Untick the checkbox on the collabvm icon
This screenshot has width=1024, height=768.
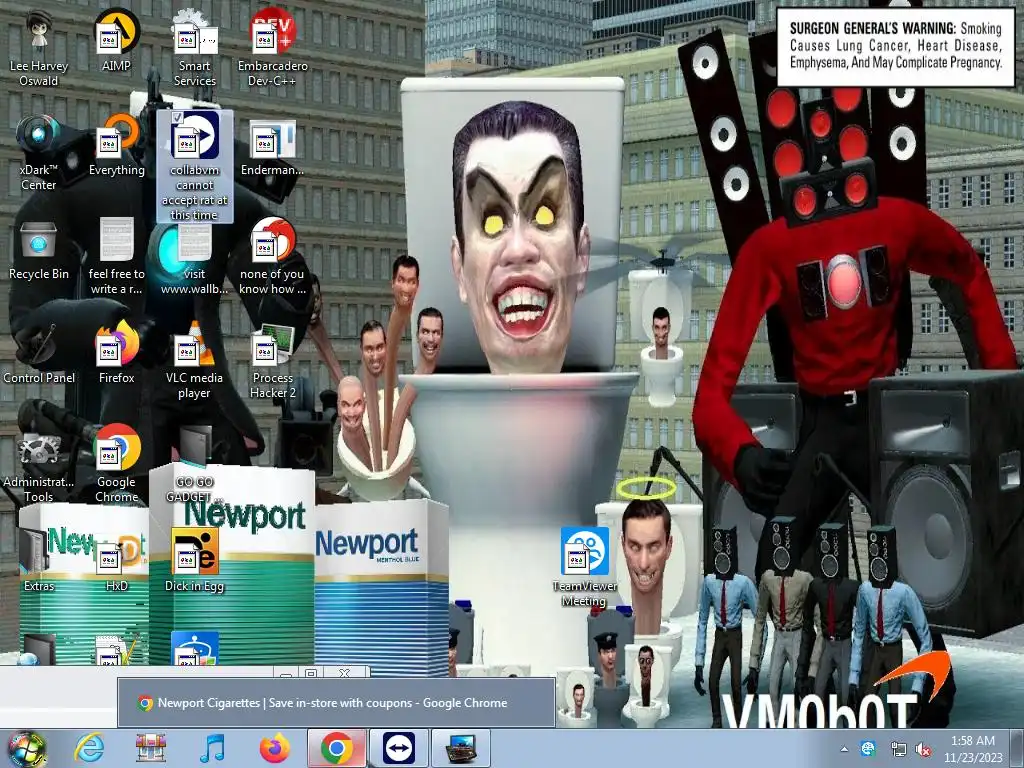pos(176,118)
